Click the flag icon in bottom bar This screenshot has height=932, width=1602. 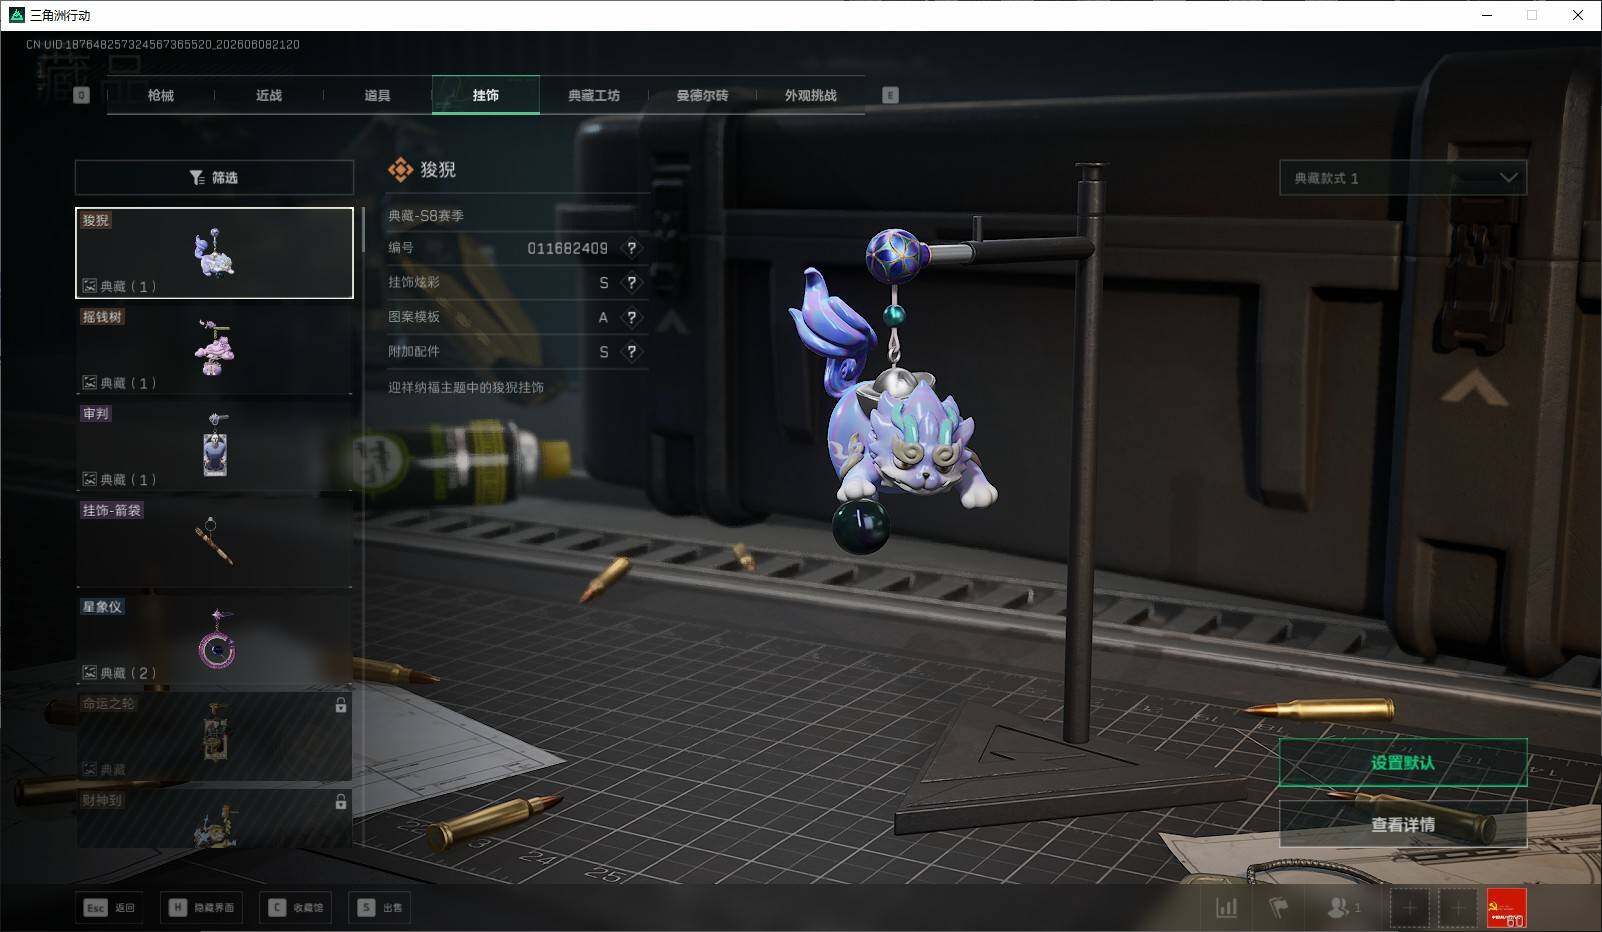click(1279, 907)
